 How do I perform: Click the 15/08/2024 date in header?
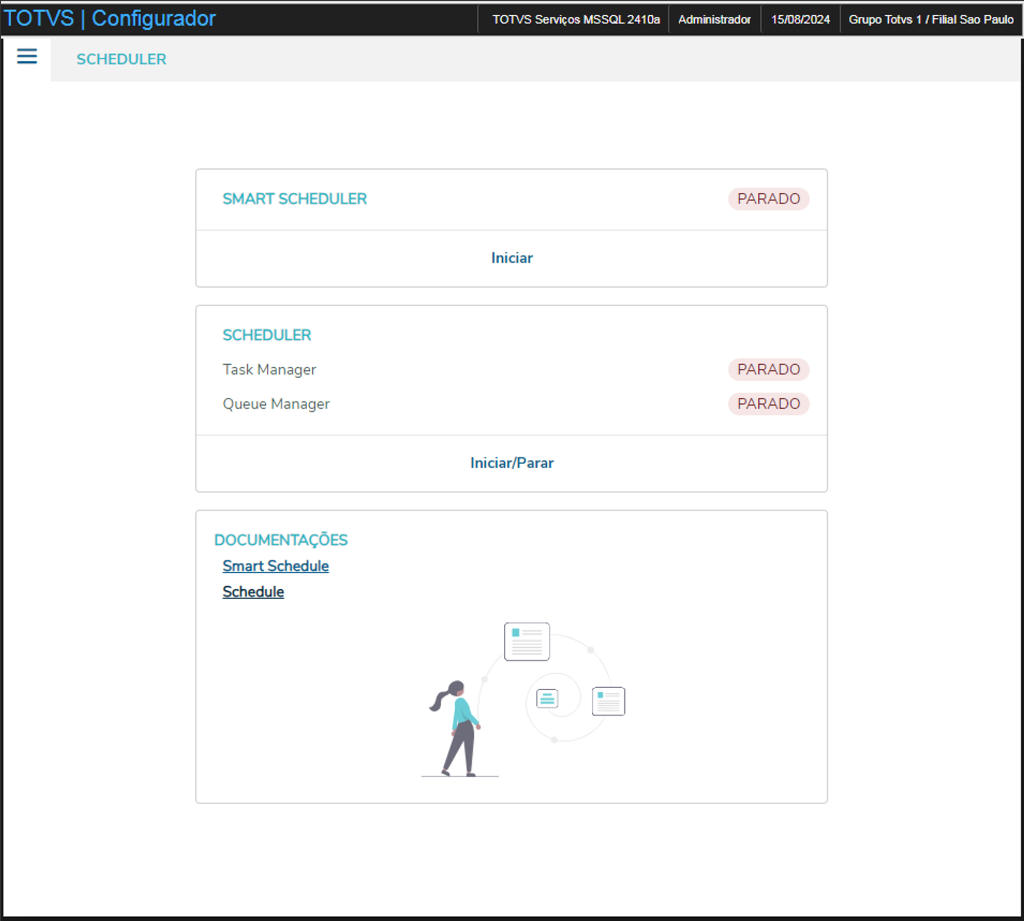(x=801, y=20)
